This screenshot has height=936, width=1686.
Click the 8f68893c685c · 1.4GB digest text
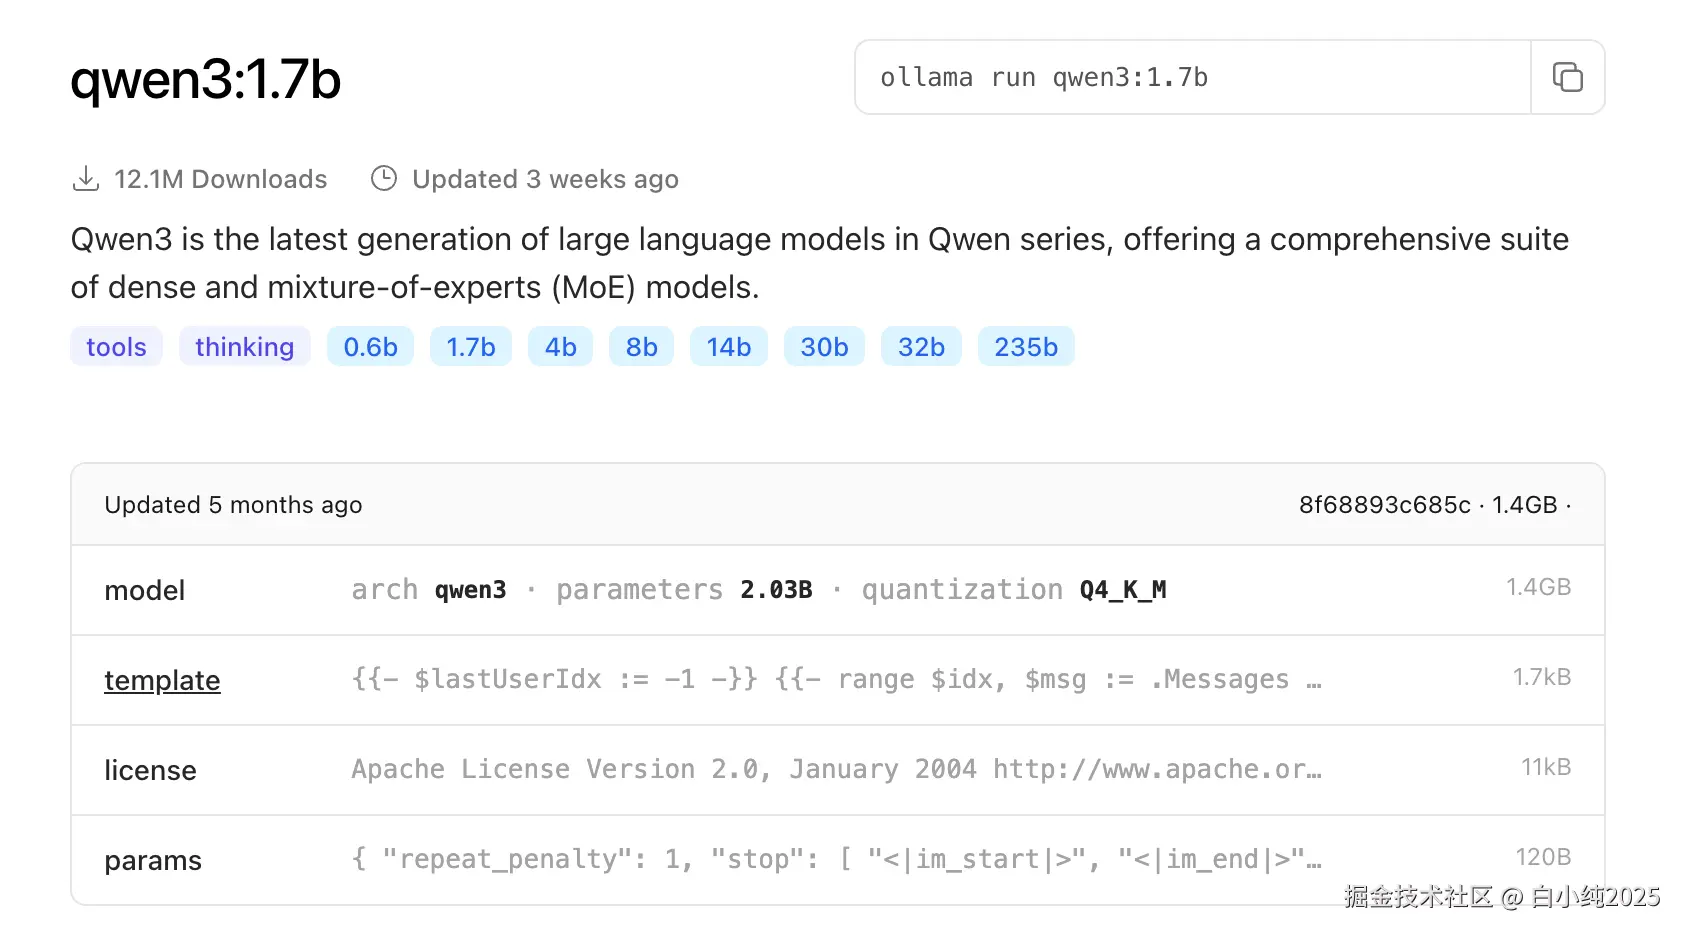coord(1434,505)
